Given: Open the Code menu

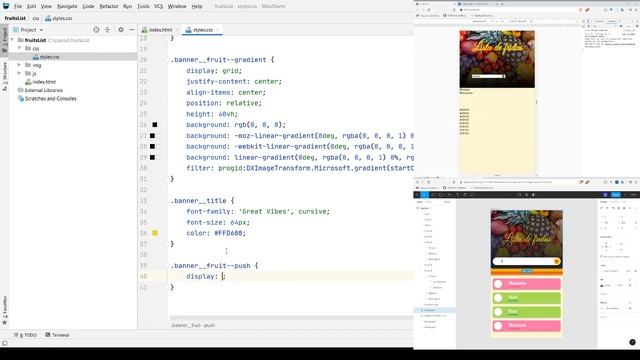Looking at the screenshot, I should pyautogui.click(x=88, y=7).
